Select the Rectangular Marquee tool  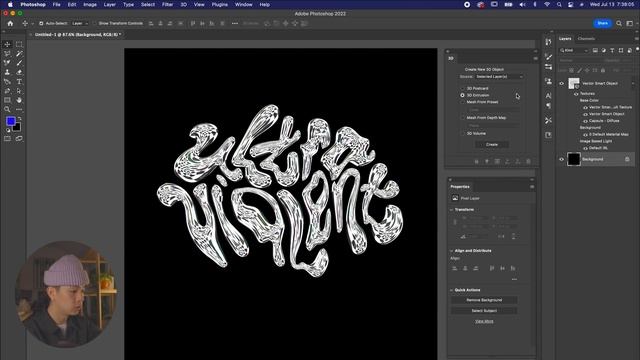point(19,44)
